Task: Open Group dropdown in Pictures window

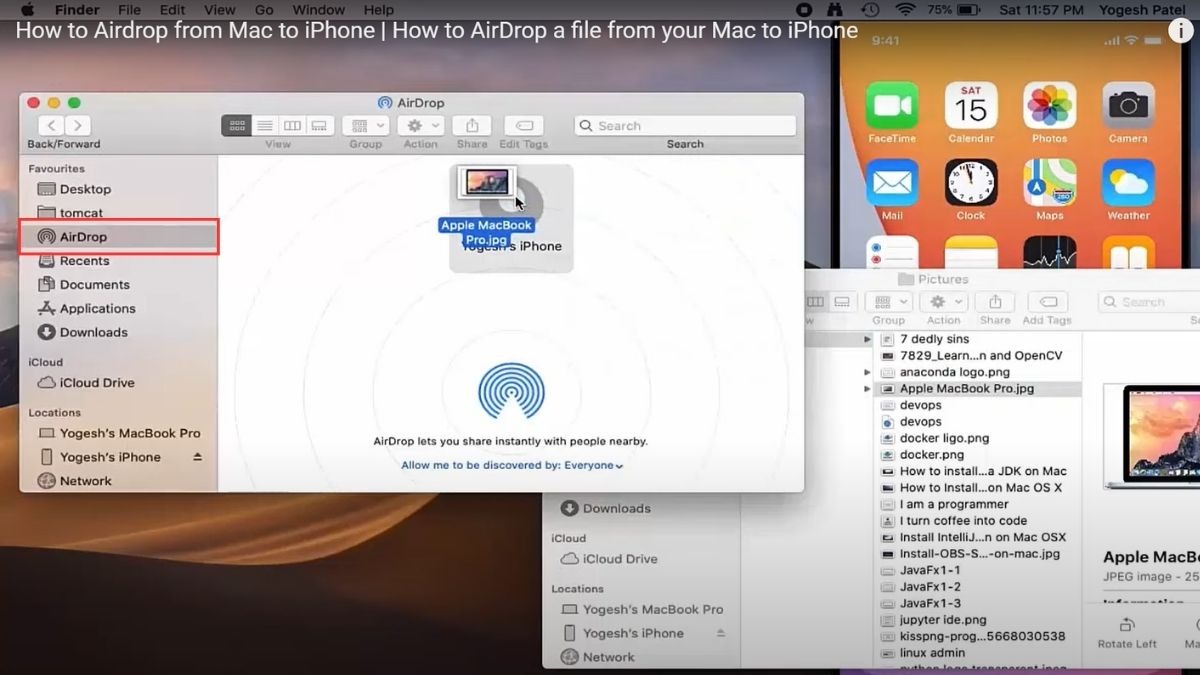Action: point(888,302)
